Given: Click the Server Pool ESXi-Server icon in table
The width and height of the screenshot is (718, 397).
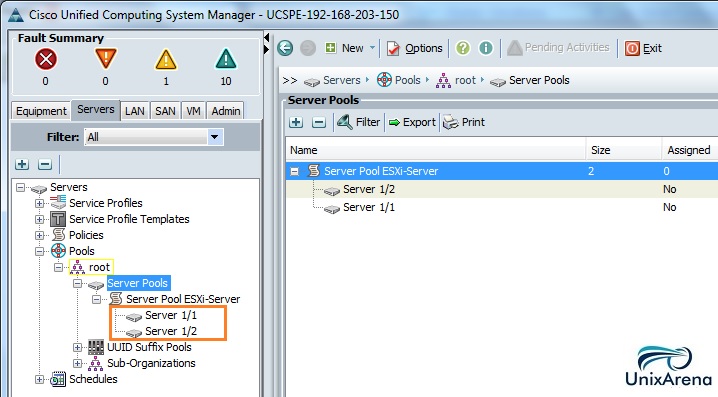Looking at the screenshot, I should 314,171.
